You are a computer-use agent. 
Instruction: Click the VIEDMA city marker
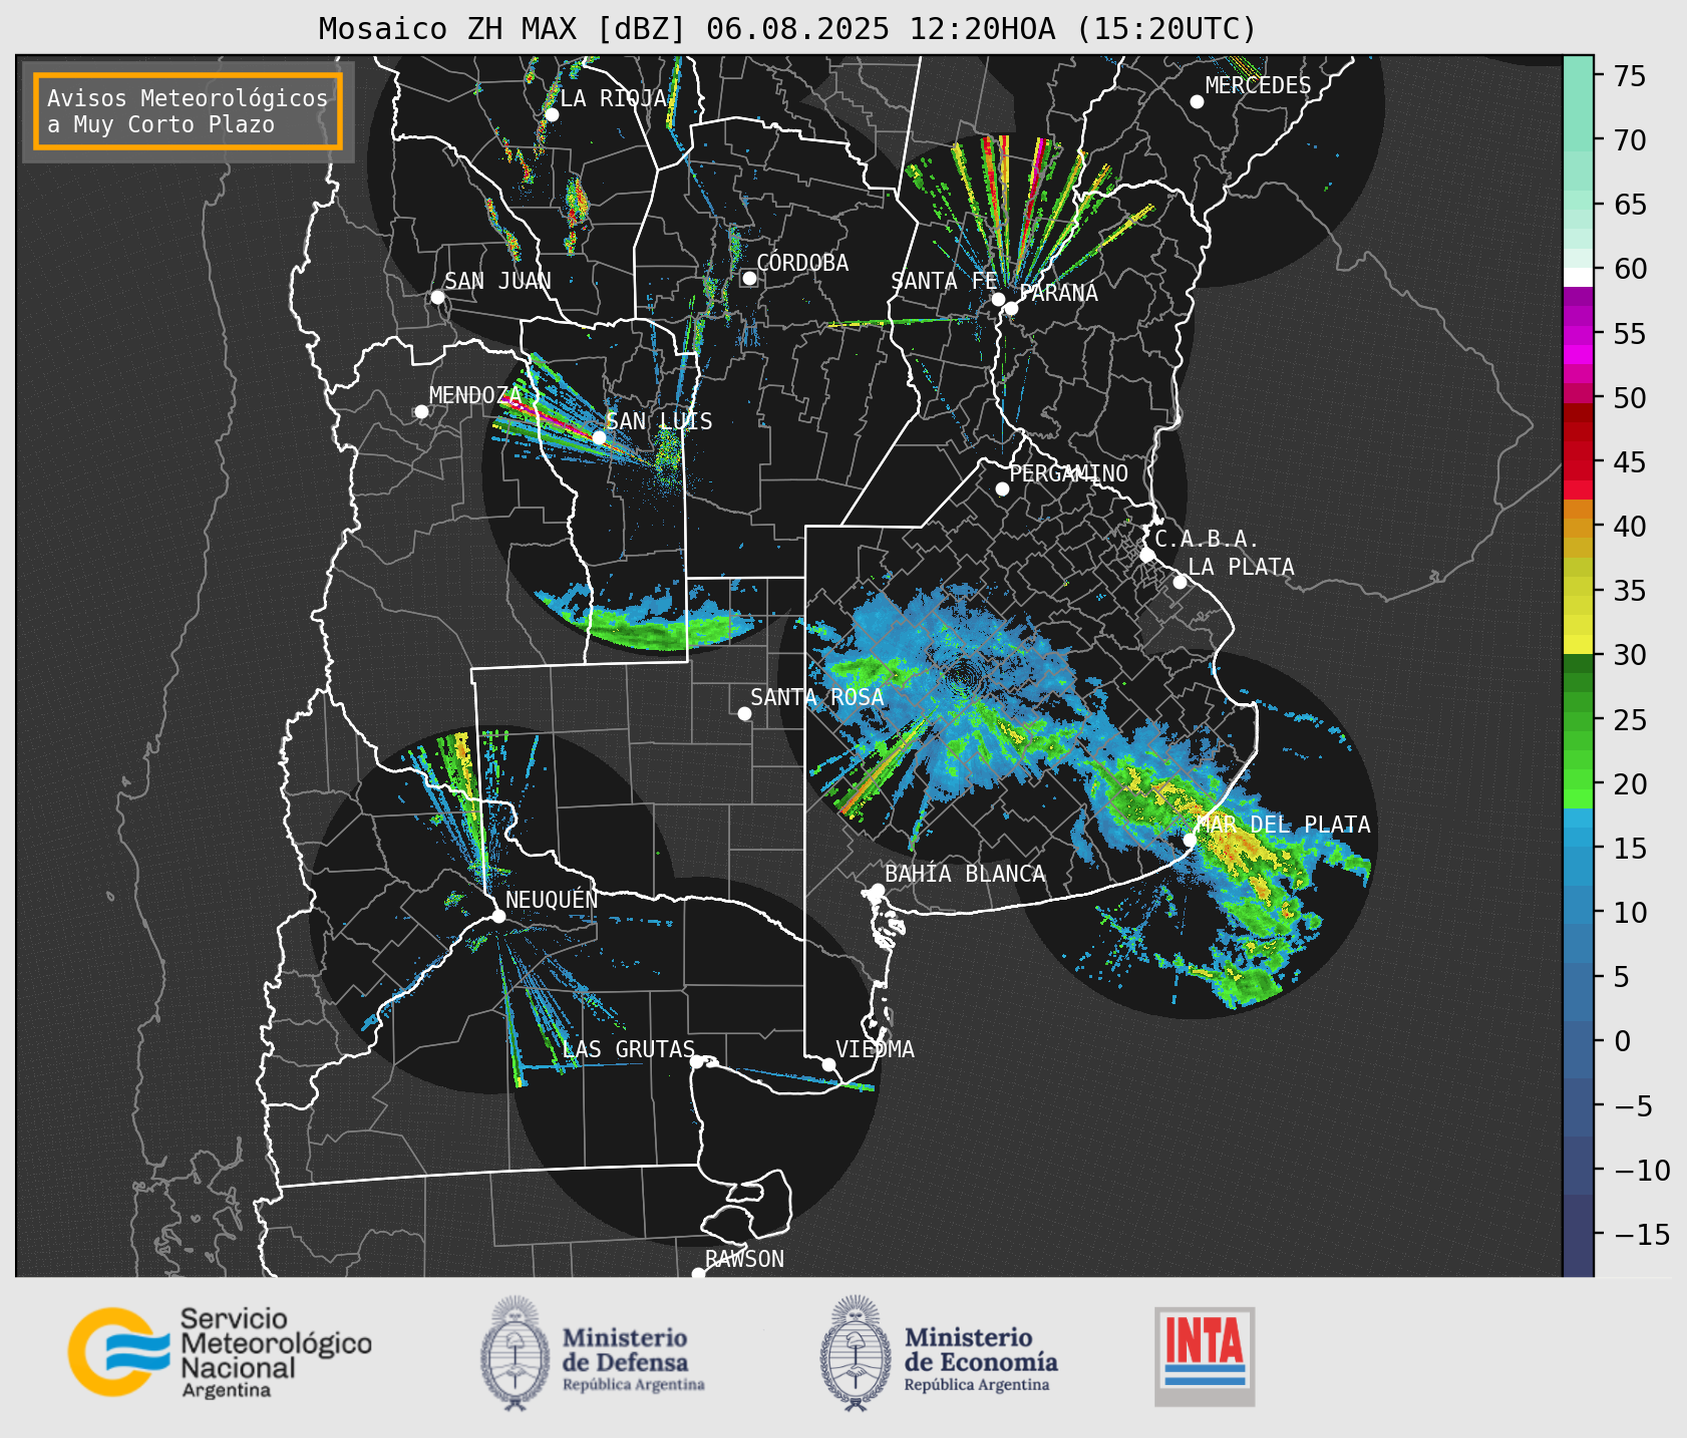point(828,1064)
